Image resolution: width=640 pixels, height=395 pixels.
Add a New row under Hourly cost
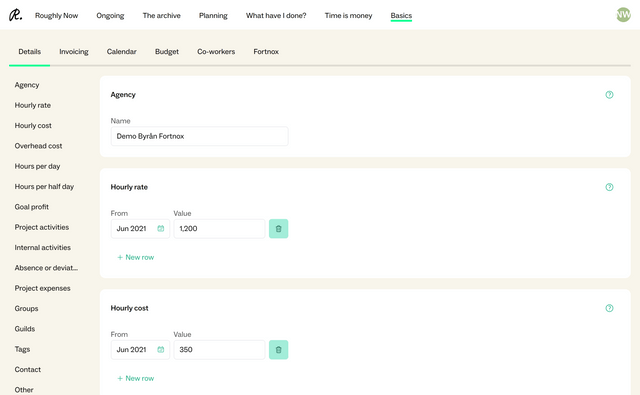click(136, 379)
